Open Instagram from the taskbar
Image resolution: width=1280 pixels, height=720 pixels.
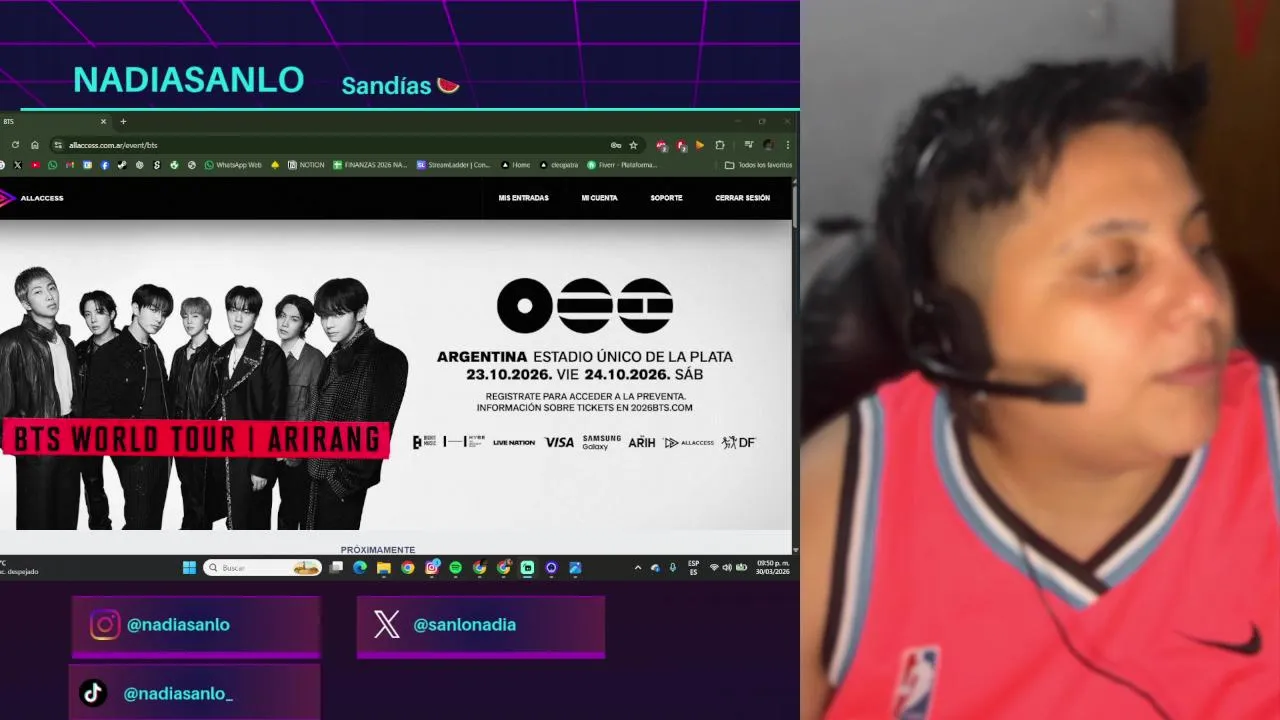[432, 568]
